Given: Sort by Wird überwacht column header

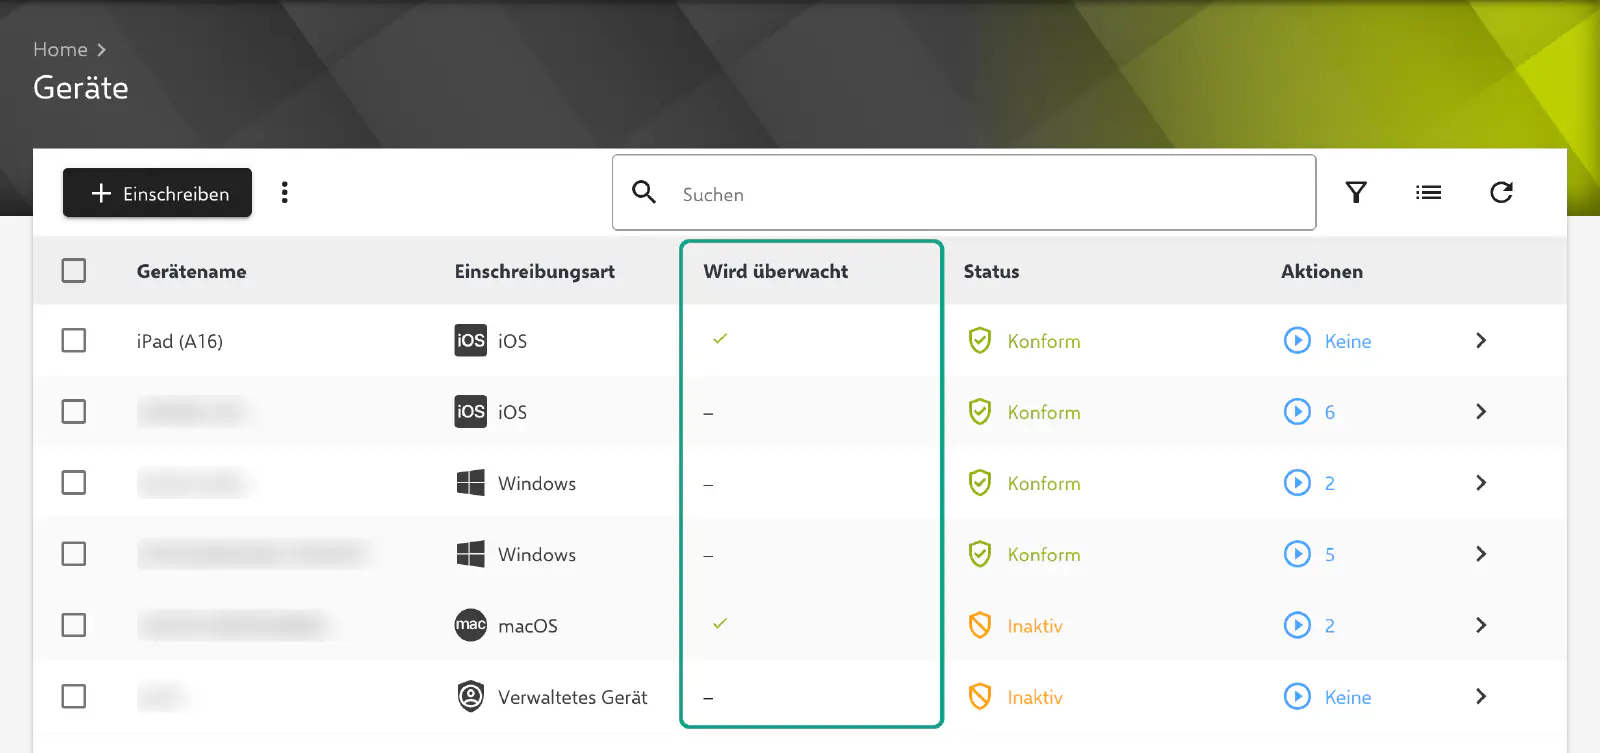Looking at the screenshot, I should [776, 271].
